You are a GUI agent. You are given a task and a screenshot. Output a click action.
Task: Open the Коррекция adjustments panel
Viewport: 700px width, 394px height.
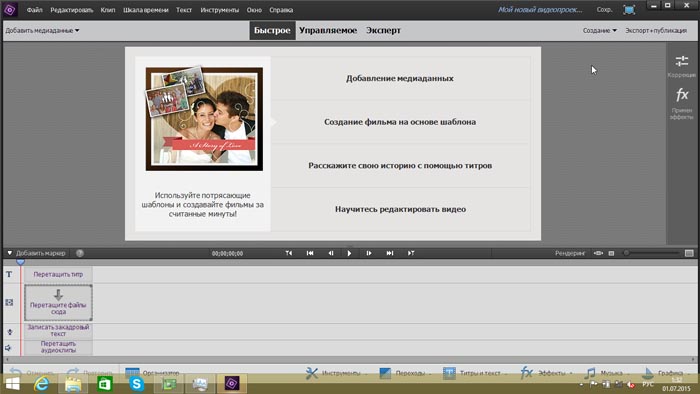tap(681, 66)
